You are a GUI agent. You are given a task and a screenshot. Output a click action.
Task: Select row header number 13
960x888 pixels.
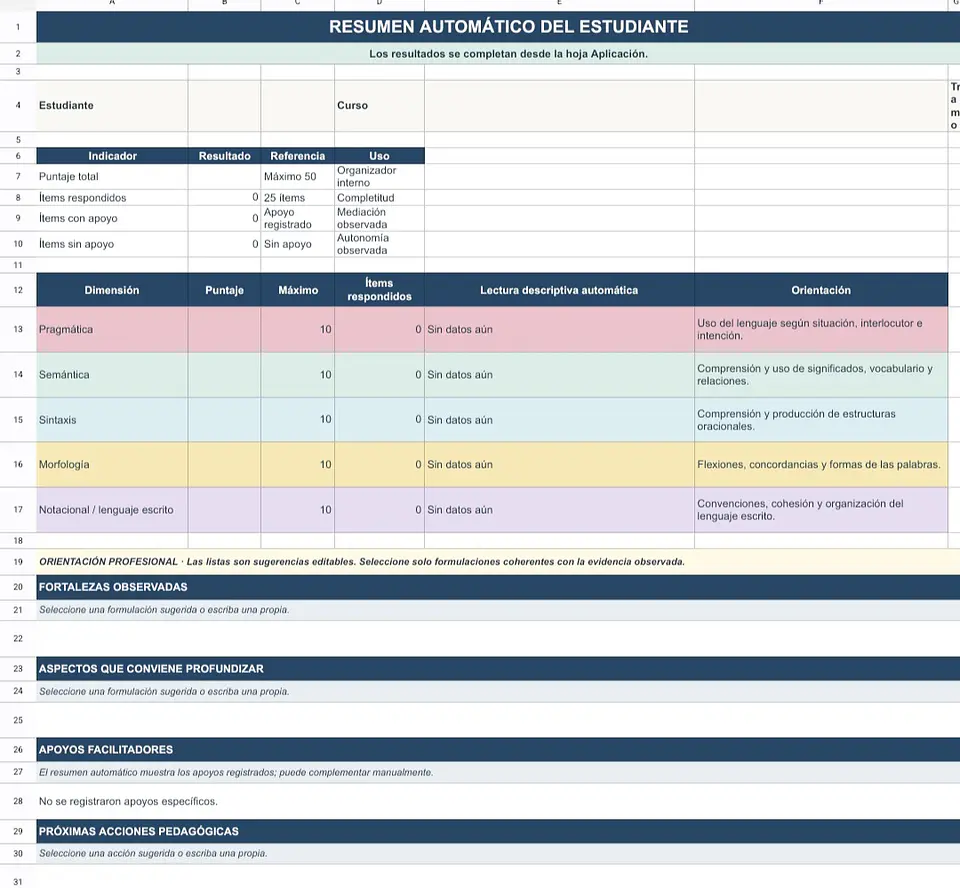pyautogui.click(x=18, y=329)
